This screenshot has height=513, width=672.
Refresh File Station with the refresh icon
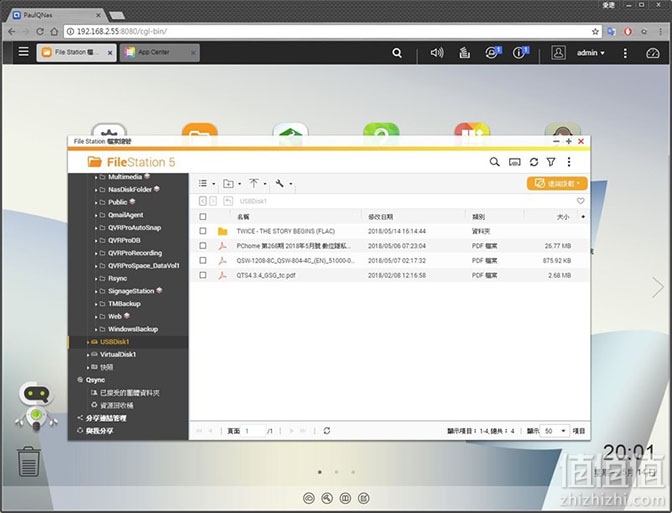pos(534,162)
